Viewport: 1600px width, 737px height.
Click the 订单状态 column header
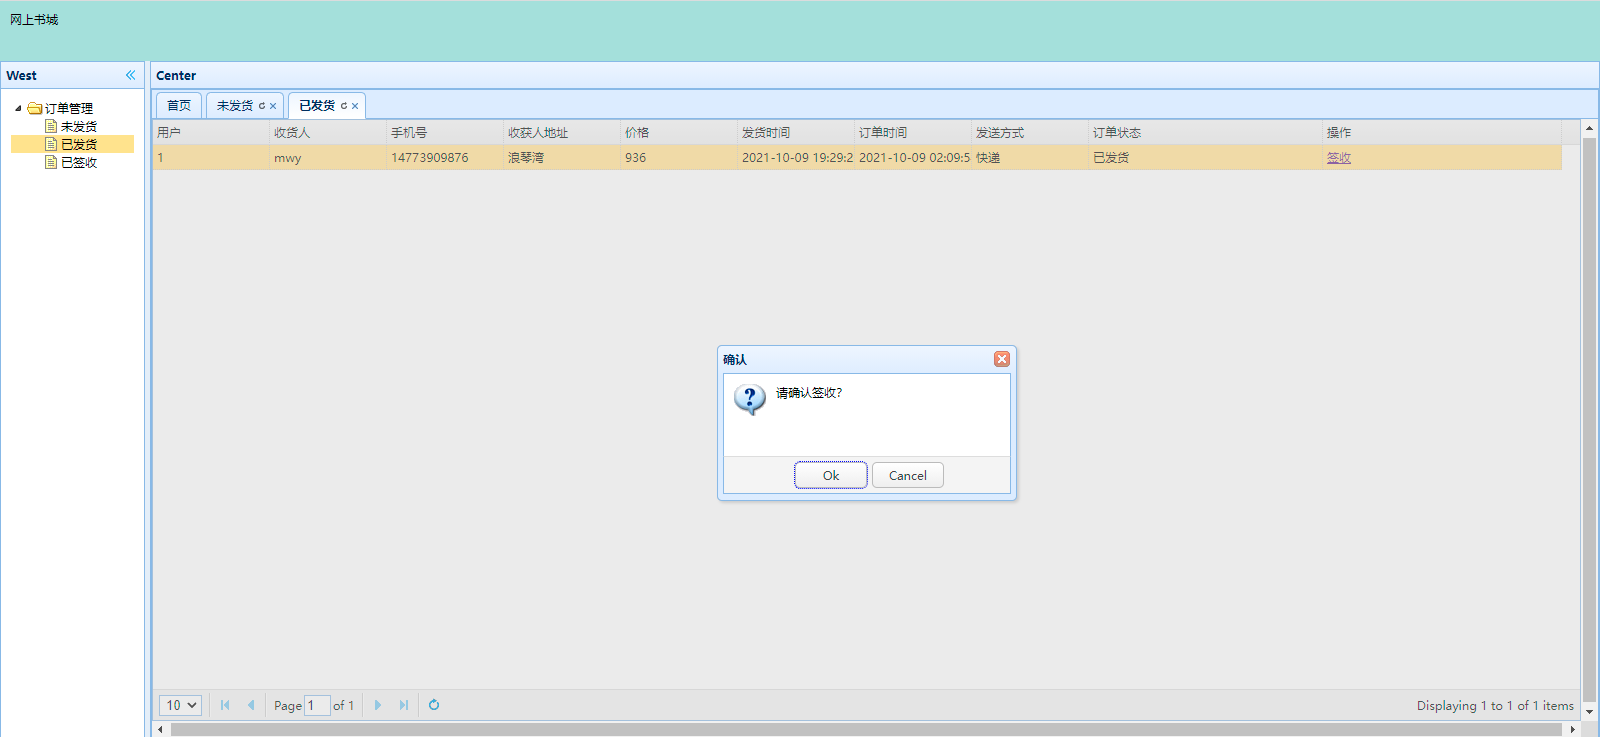1205,132
